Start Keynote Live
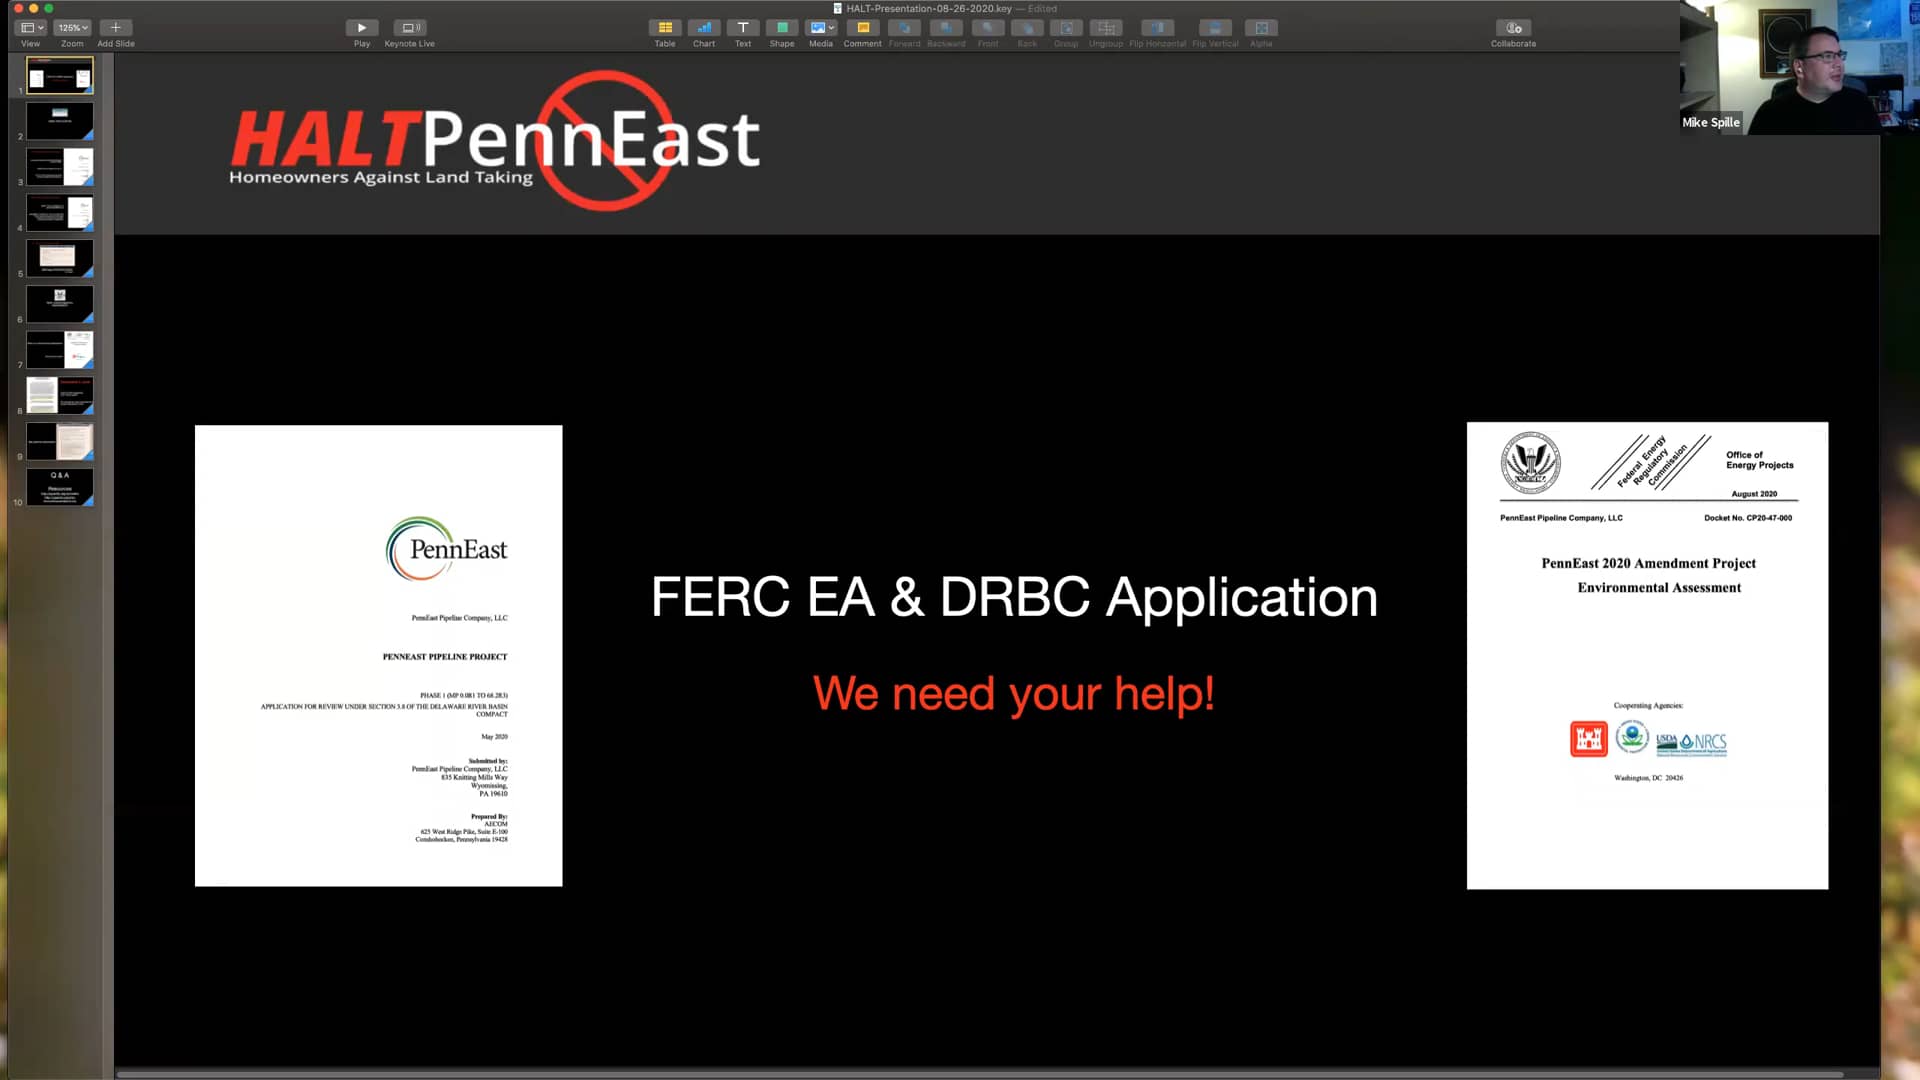This screenshot has width=1920, height=1080. point(409,28)
